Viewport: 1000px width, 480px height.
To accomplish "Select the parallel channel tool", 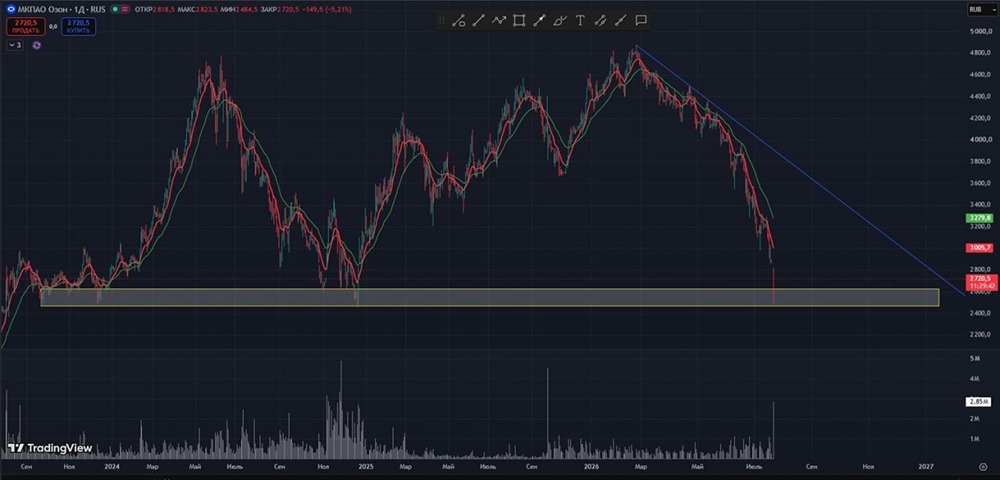I will pos(599,21).
